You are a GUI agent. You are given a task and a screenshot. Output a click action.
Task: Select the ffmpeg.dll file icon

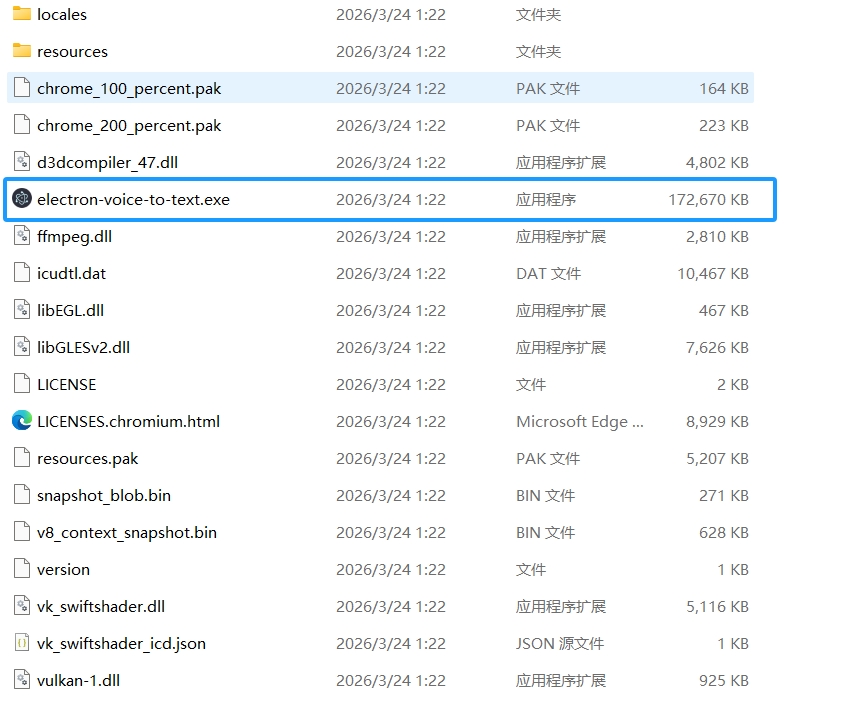(21, 236)
